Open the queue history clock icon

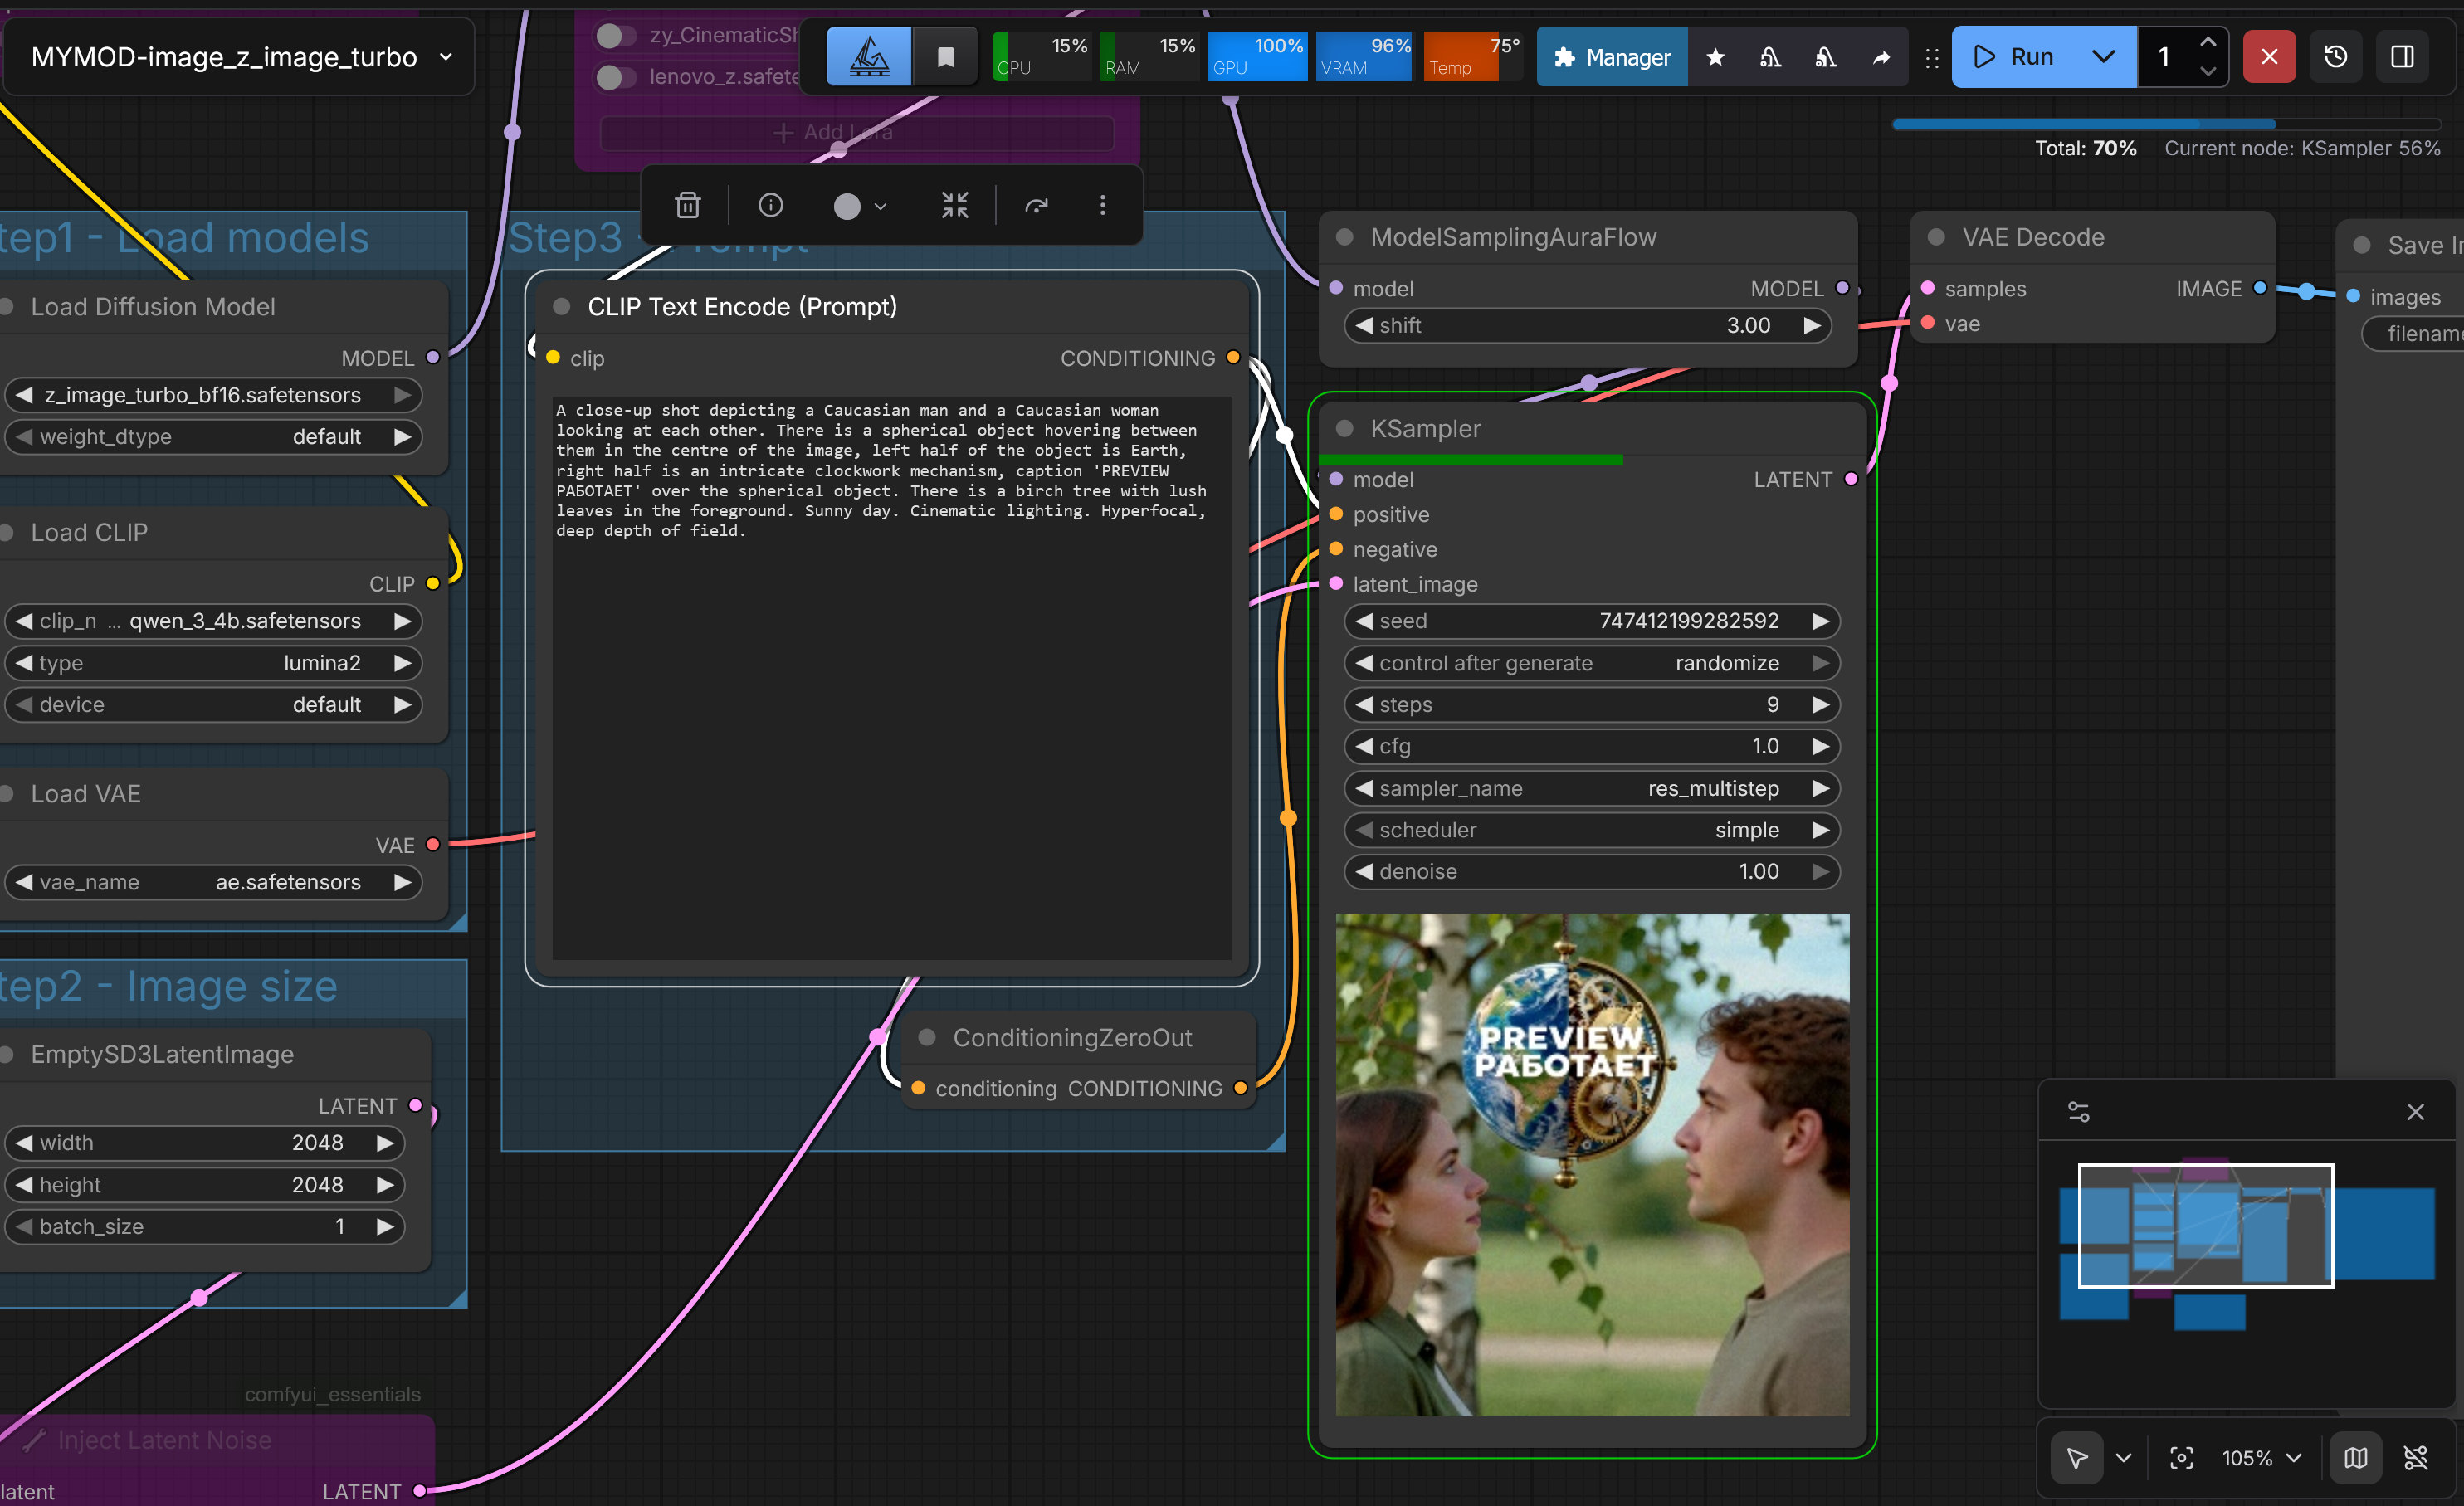pos(2335,57)
